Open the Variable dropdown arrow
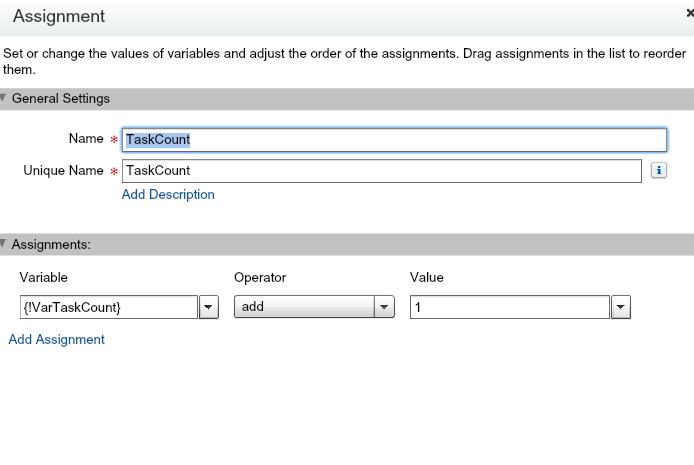 coord(209,308)
